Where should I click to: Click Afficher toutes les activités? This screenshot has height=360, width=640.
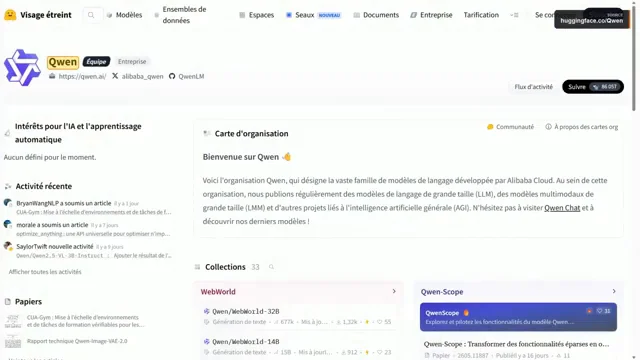pyautogui.click(x=45, y=272)
